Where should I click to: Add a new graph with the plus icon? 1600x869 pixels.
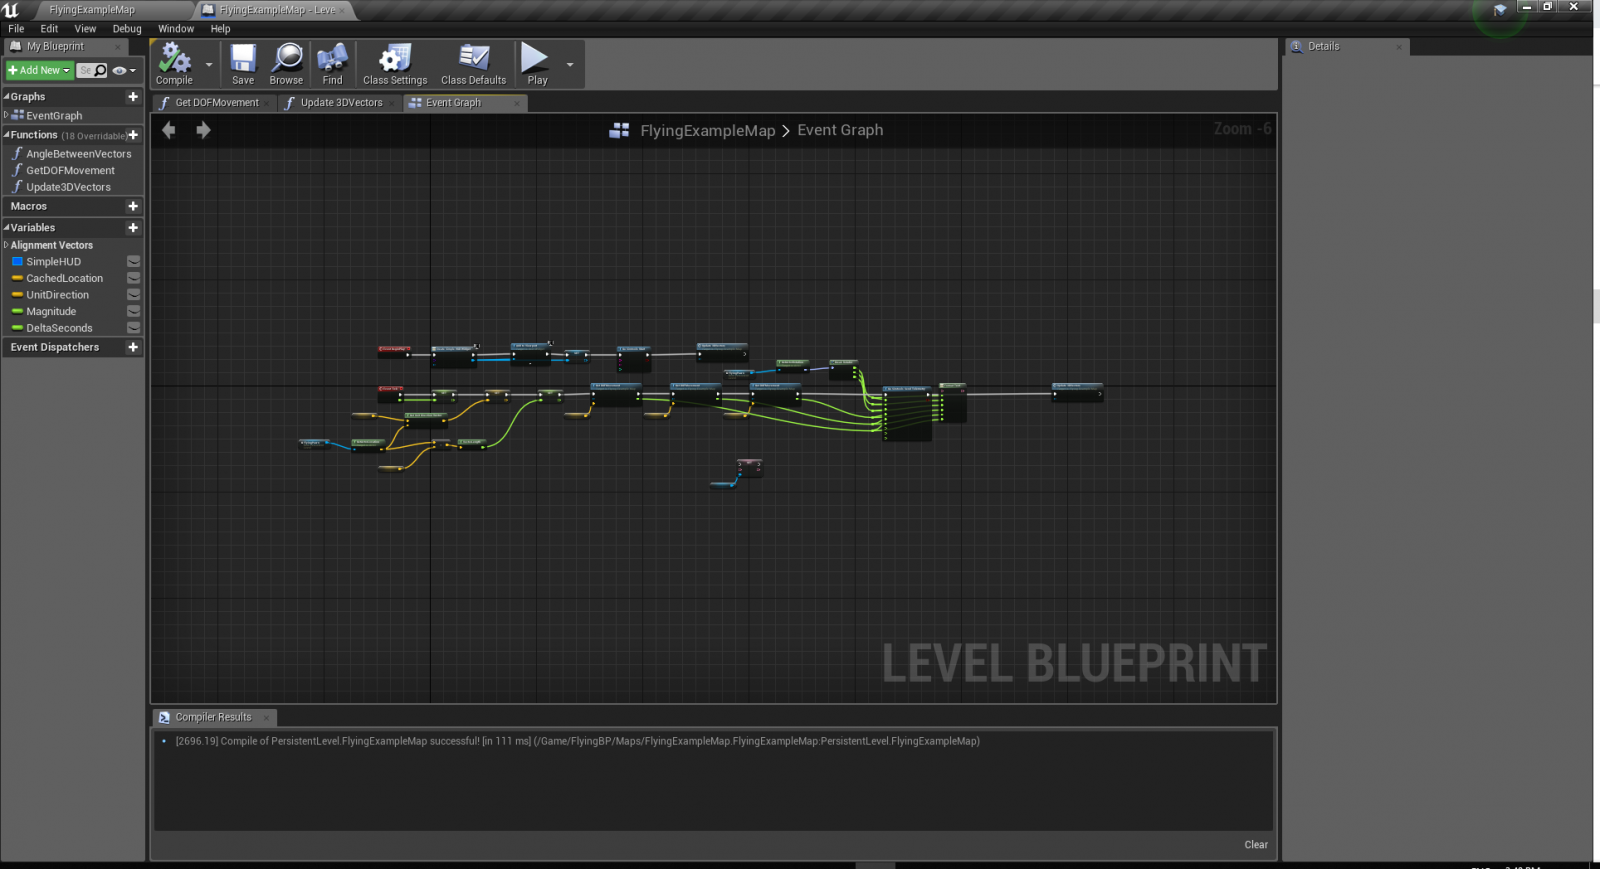(133, 97)
